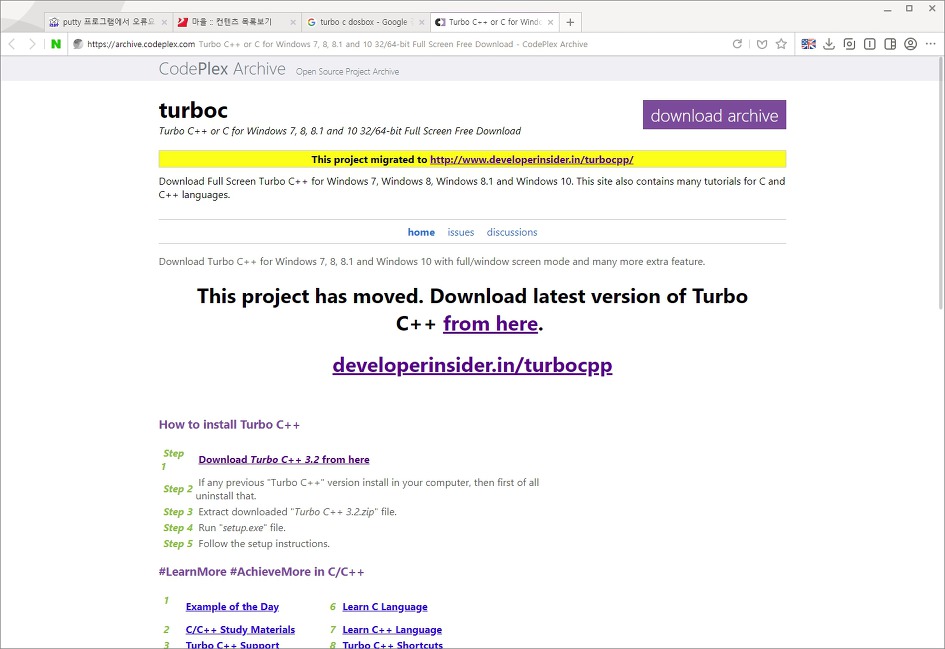Image resolution: width=945 pixels, height=649 pixels.
Task: Switch to the putty 프로그램에서 tab
Action: (107, 22)
